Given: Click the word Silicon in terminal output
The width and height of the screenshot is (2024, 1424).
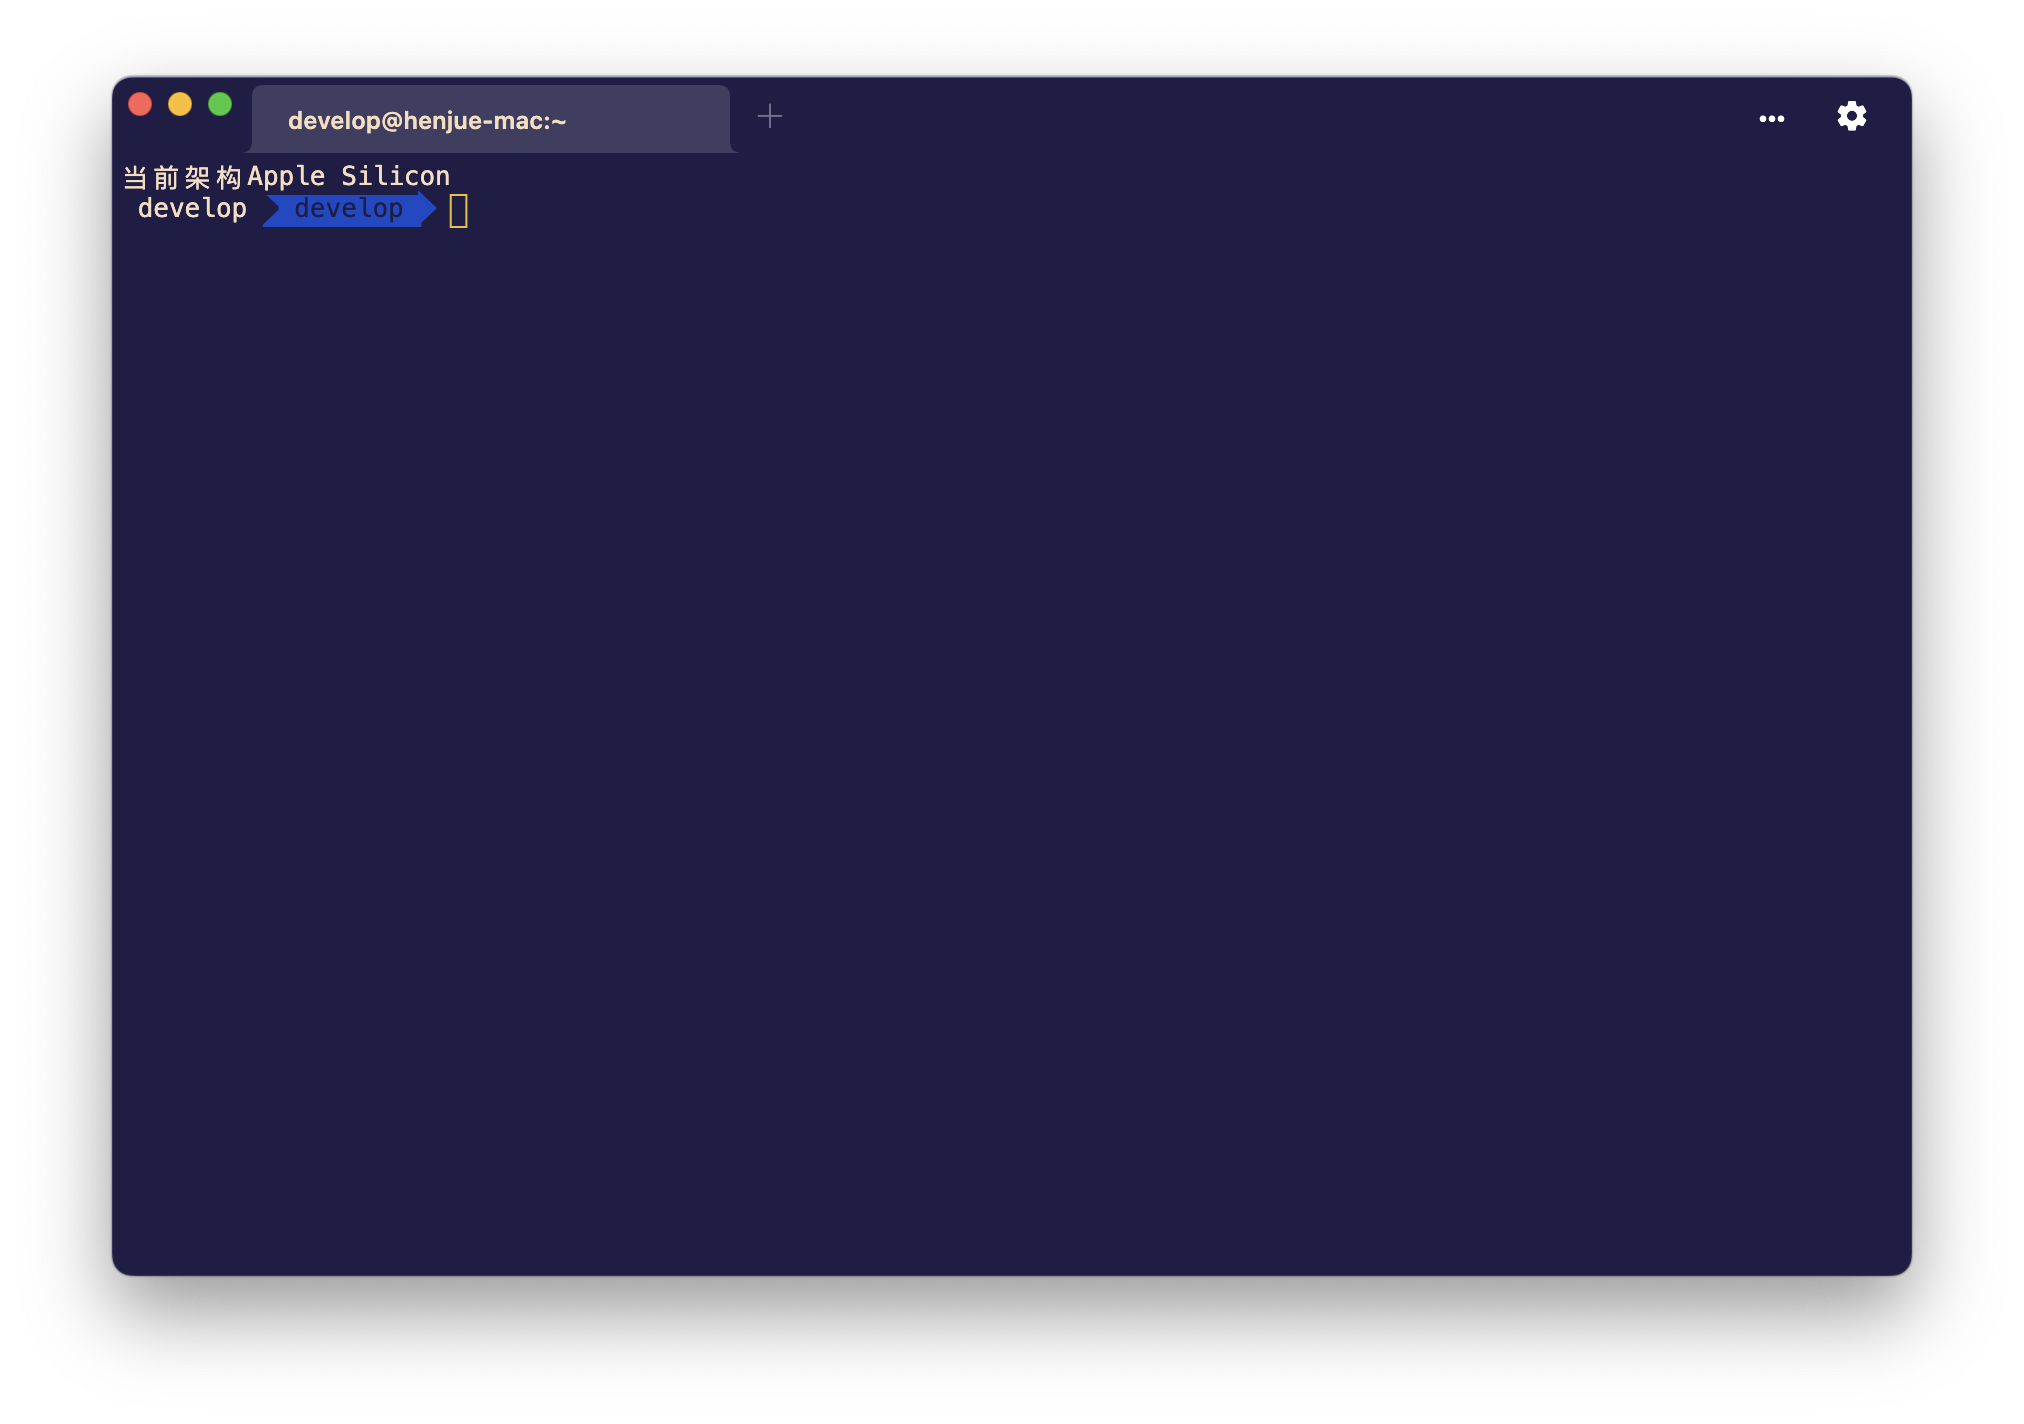Looking at the screenshot, I should pos(395,176).
